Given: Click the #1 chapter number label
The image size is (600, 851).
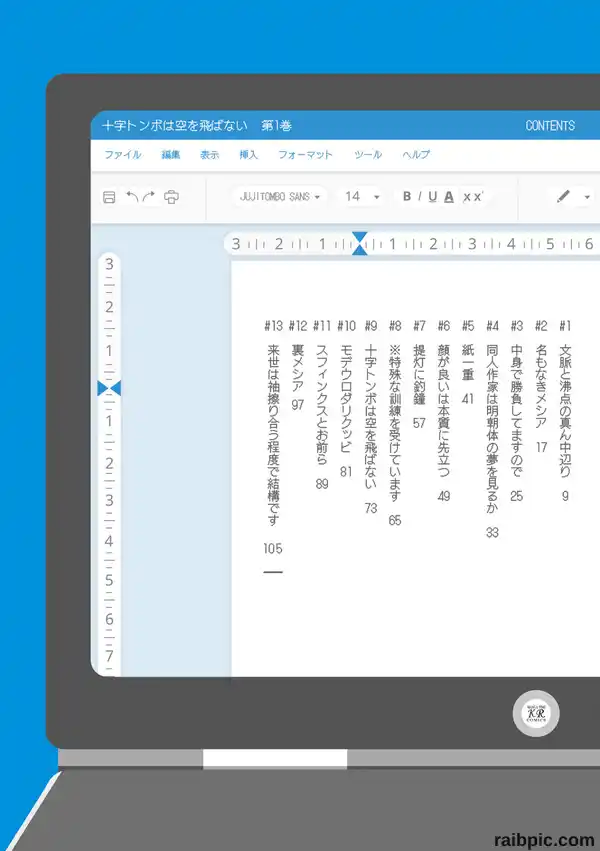Looking at the screenshot, I should (565, 326).
